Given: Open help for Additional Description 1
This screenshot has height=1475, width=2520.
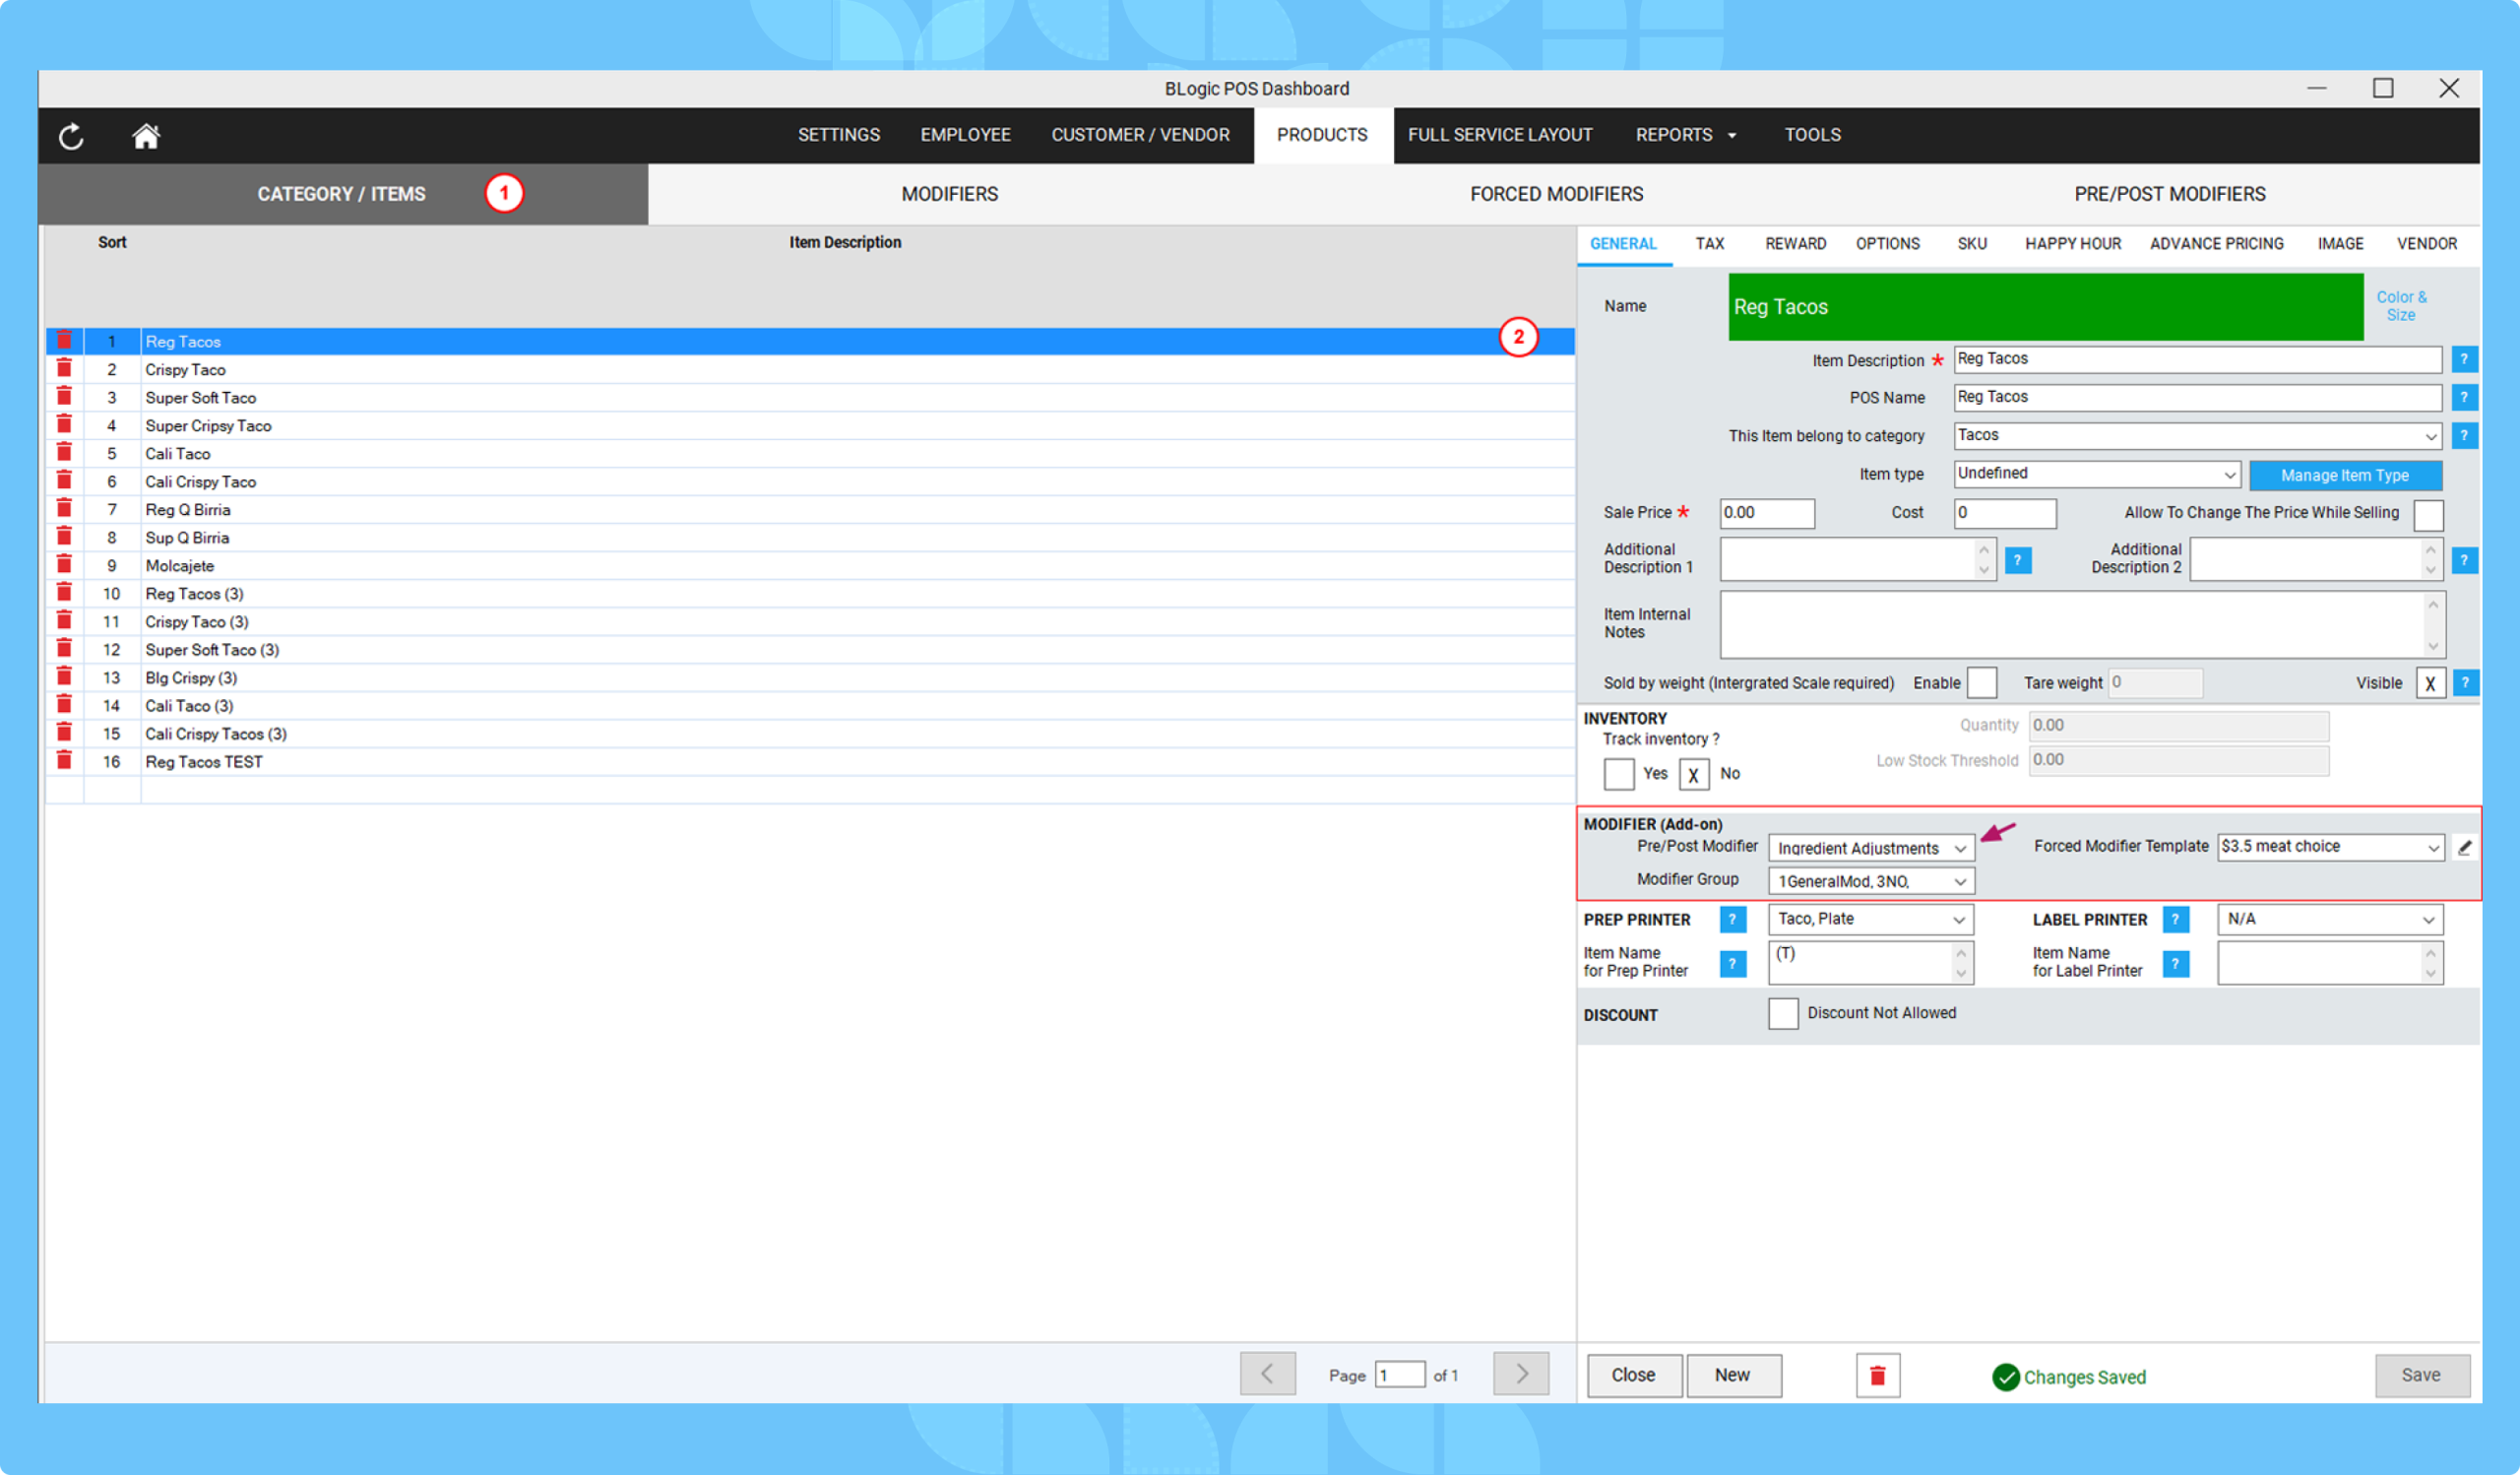Looking at the screenshot, I should pos(2017,560).
